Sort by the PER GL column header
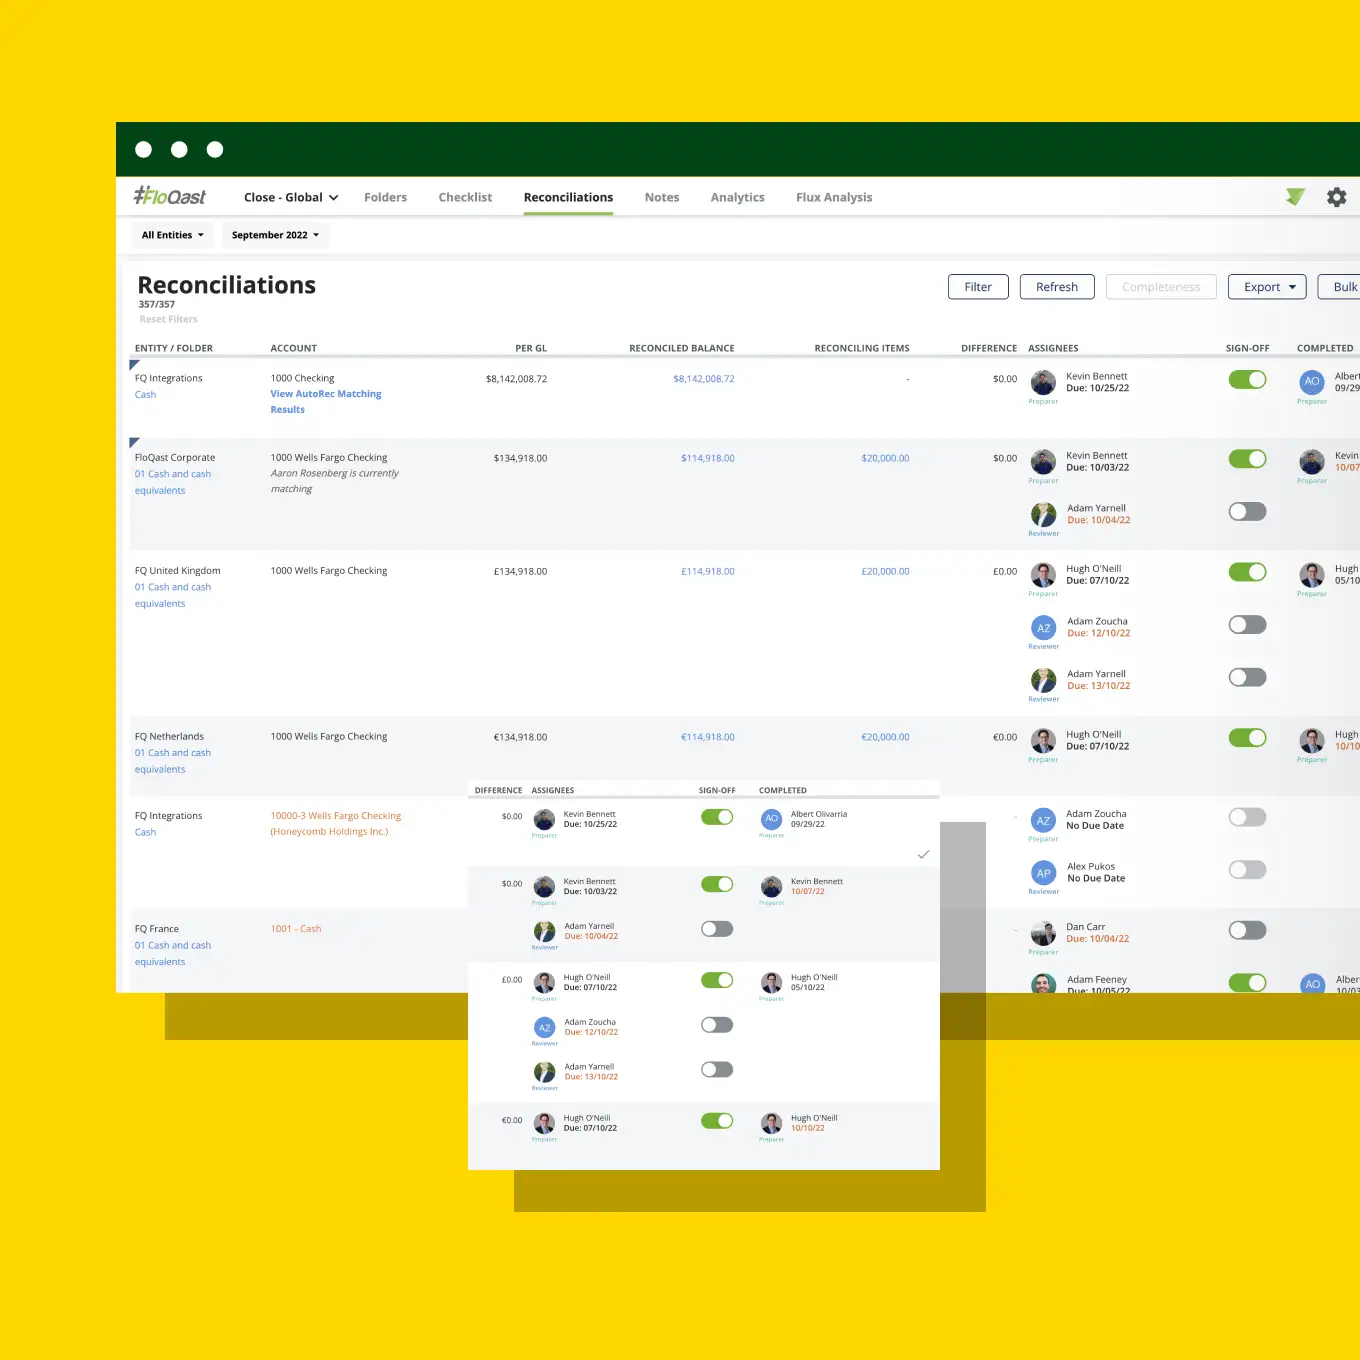 click(x=531, y=349)
